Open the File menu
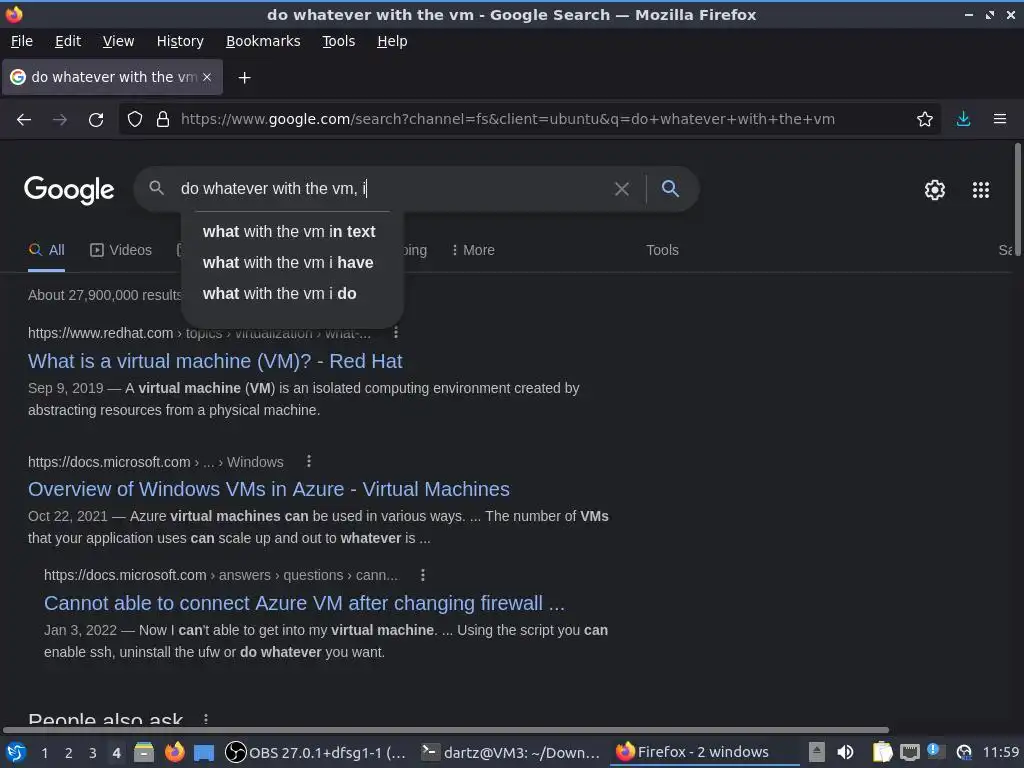 tap(22, 41)
